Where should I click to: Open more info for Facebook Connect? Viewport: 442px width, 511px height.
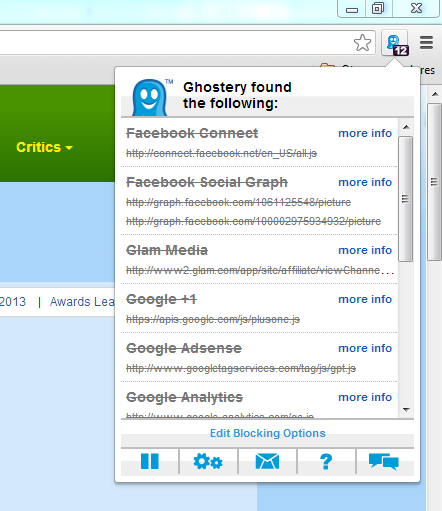tap(365, 133)
